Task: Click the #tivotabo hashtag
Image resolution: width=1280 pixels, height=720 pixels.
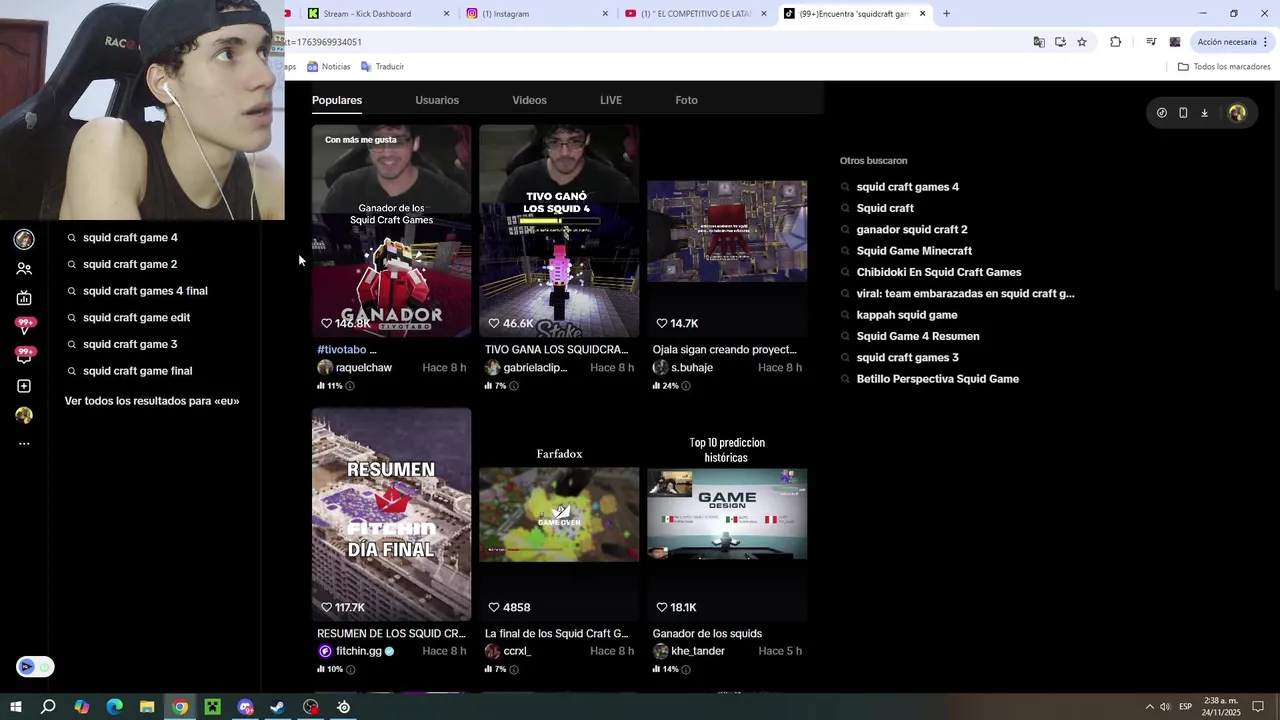Action: (x=341, y=350)
